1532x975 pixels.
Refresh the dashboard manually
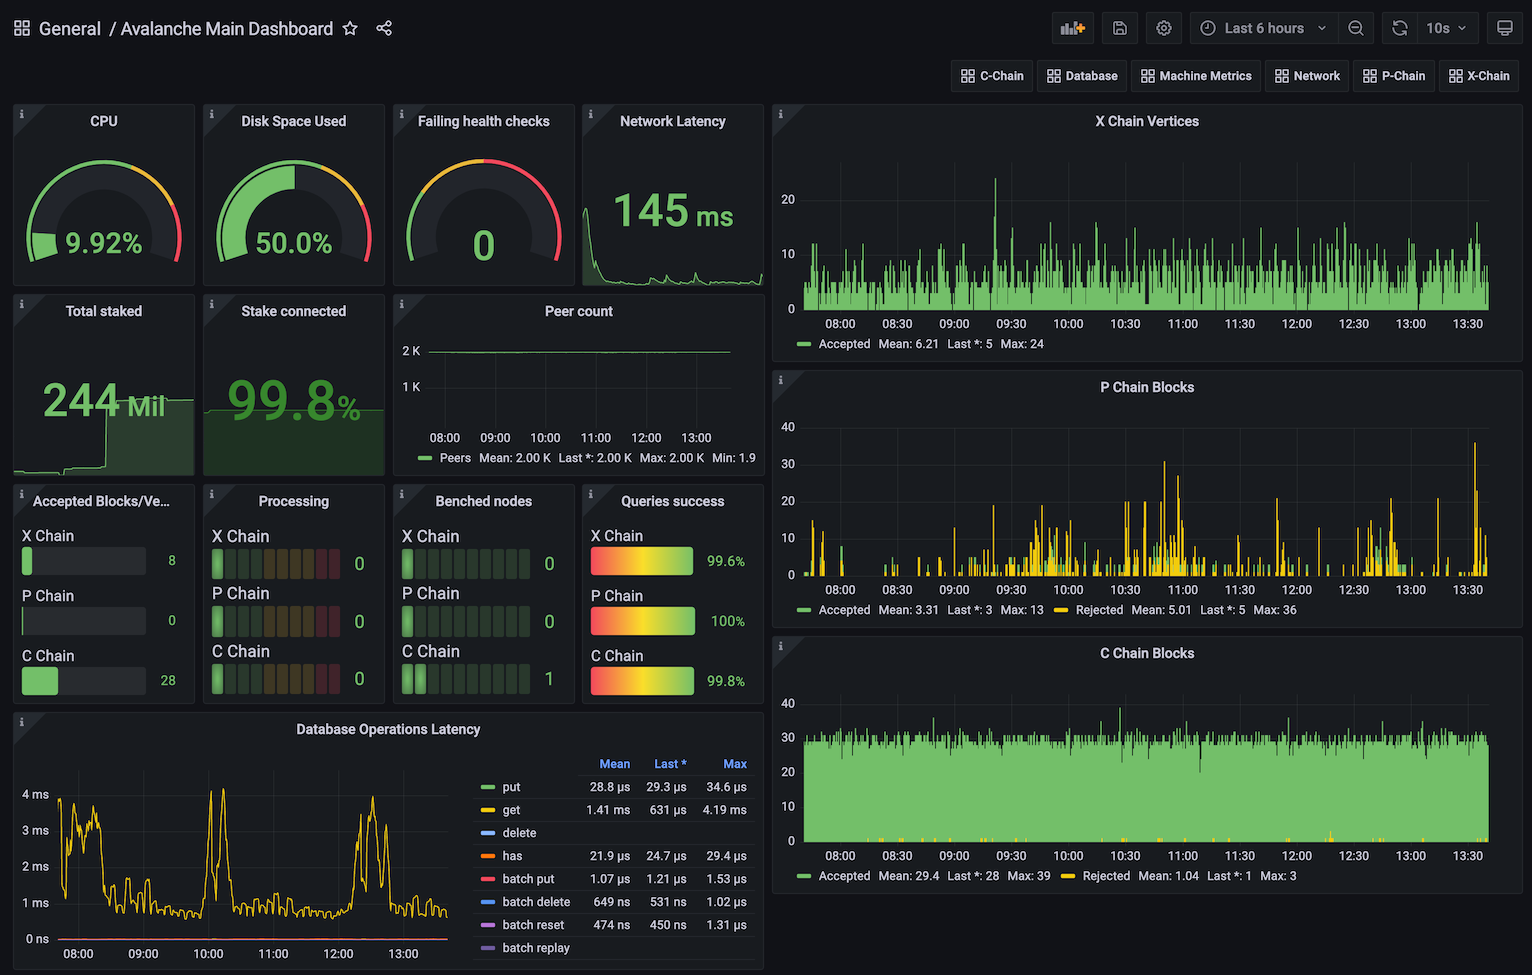1399,28
